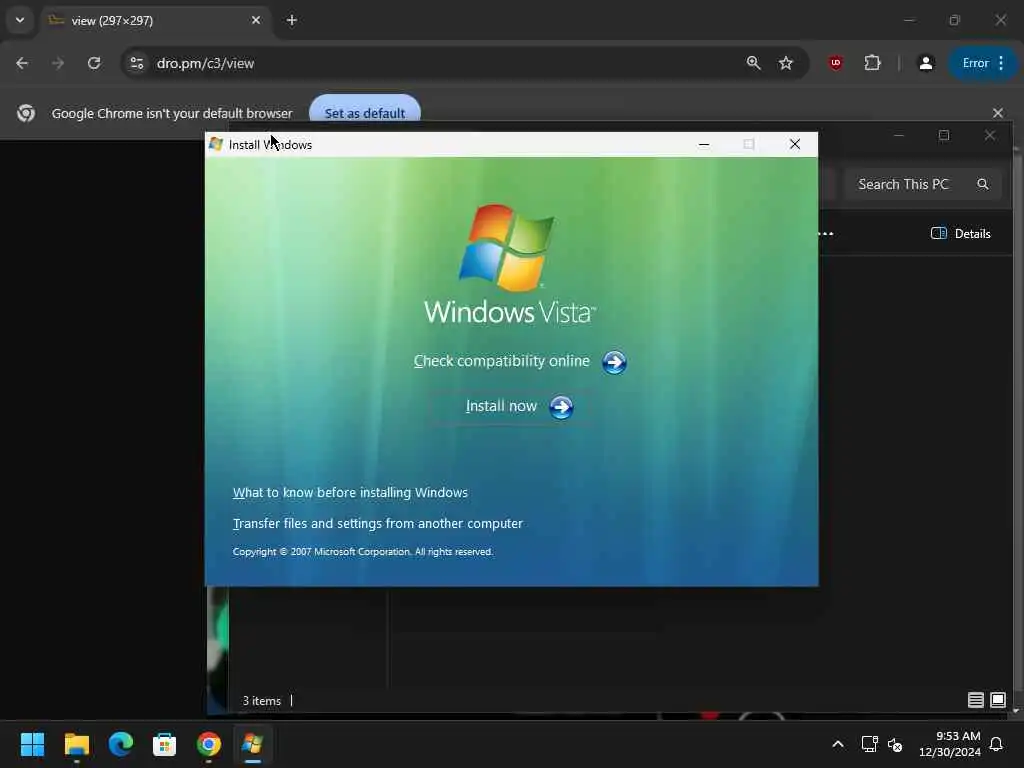Show hidden system tray icons

[838, 744]
